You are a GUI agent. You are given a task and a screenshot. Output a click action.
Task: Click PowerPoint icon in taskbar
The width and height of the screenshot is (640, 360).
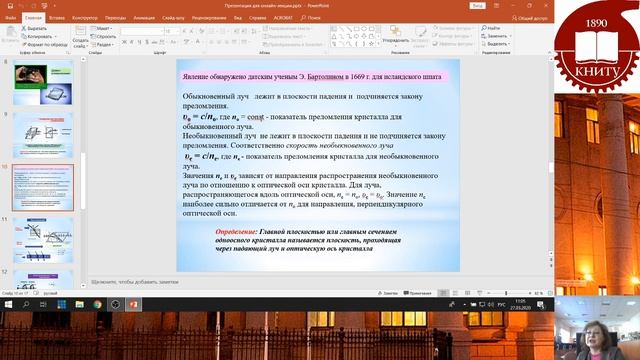(133, 304)
